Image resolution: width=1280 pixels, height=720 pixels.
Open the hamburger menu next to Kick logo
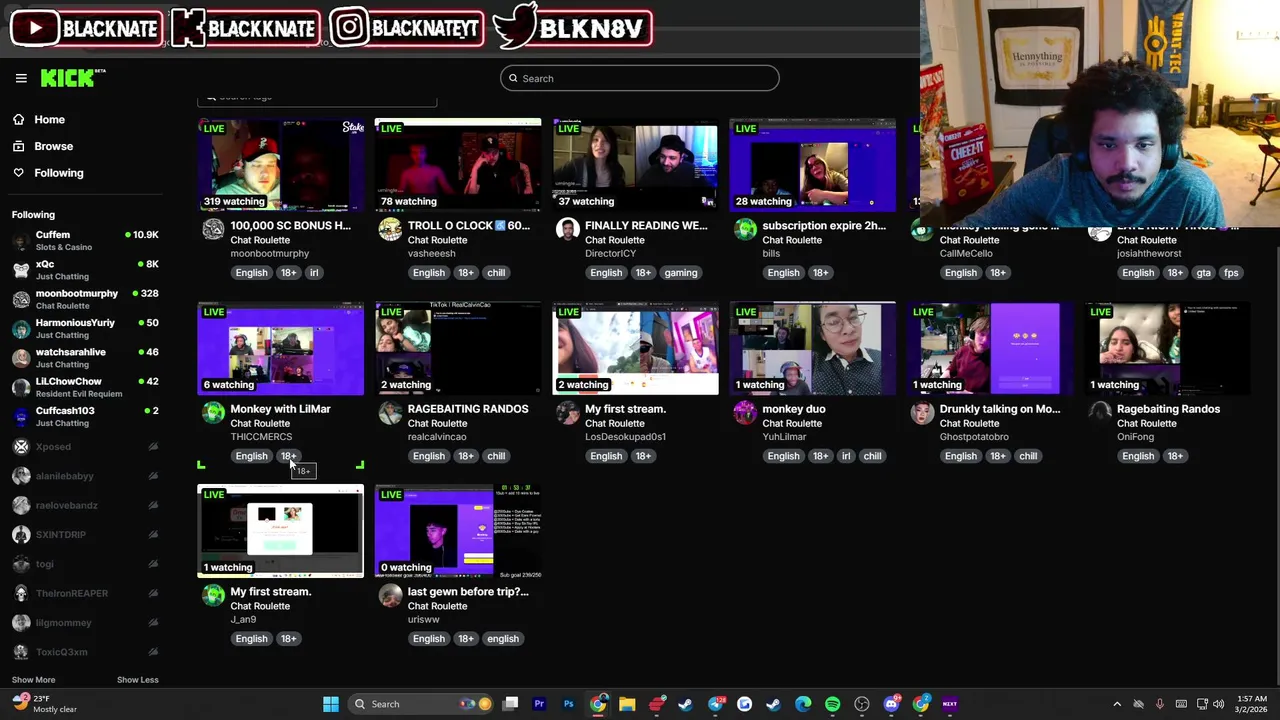[21, 78]
